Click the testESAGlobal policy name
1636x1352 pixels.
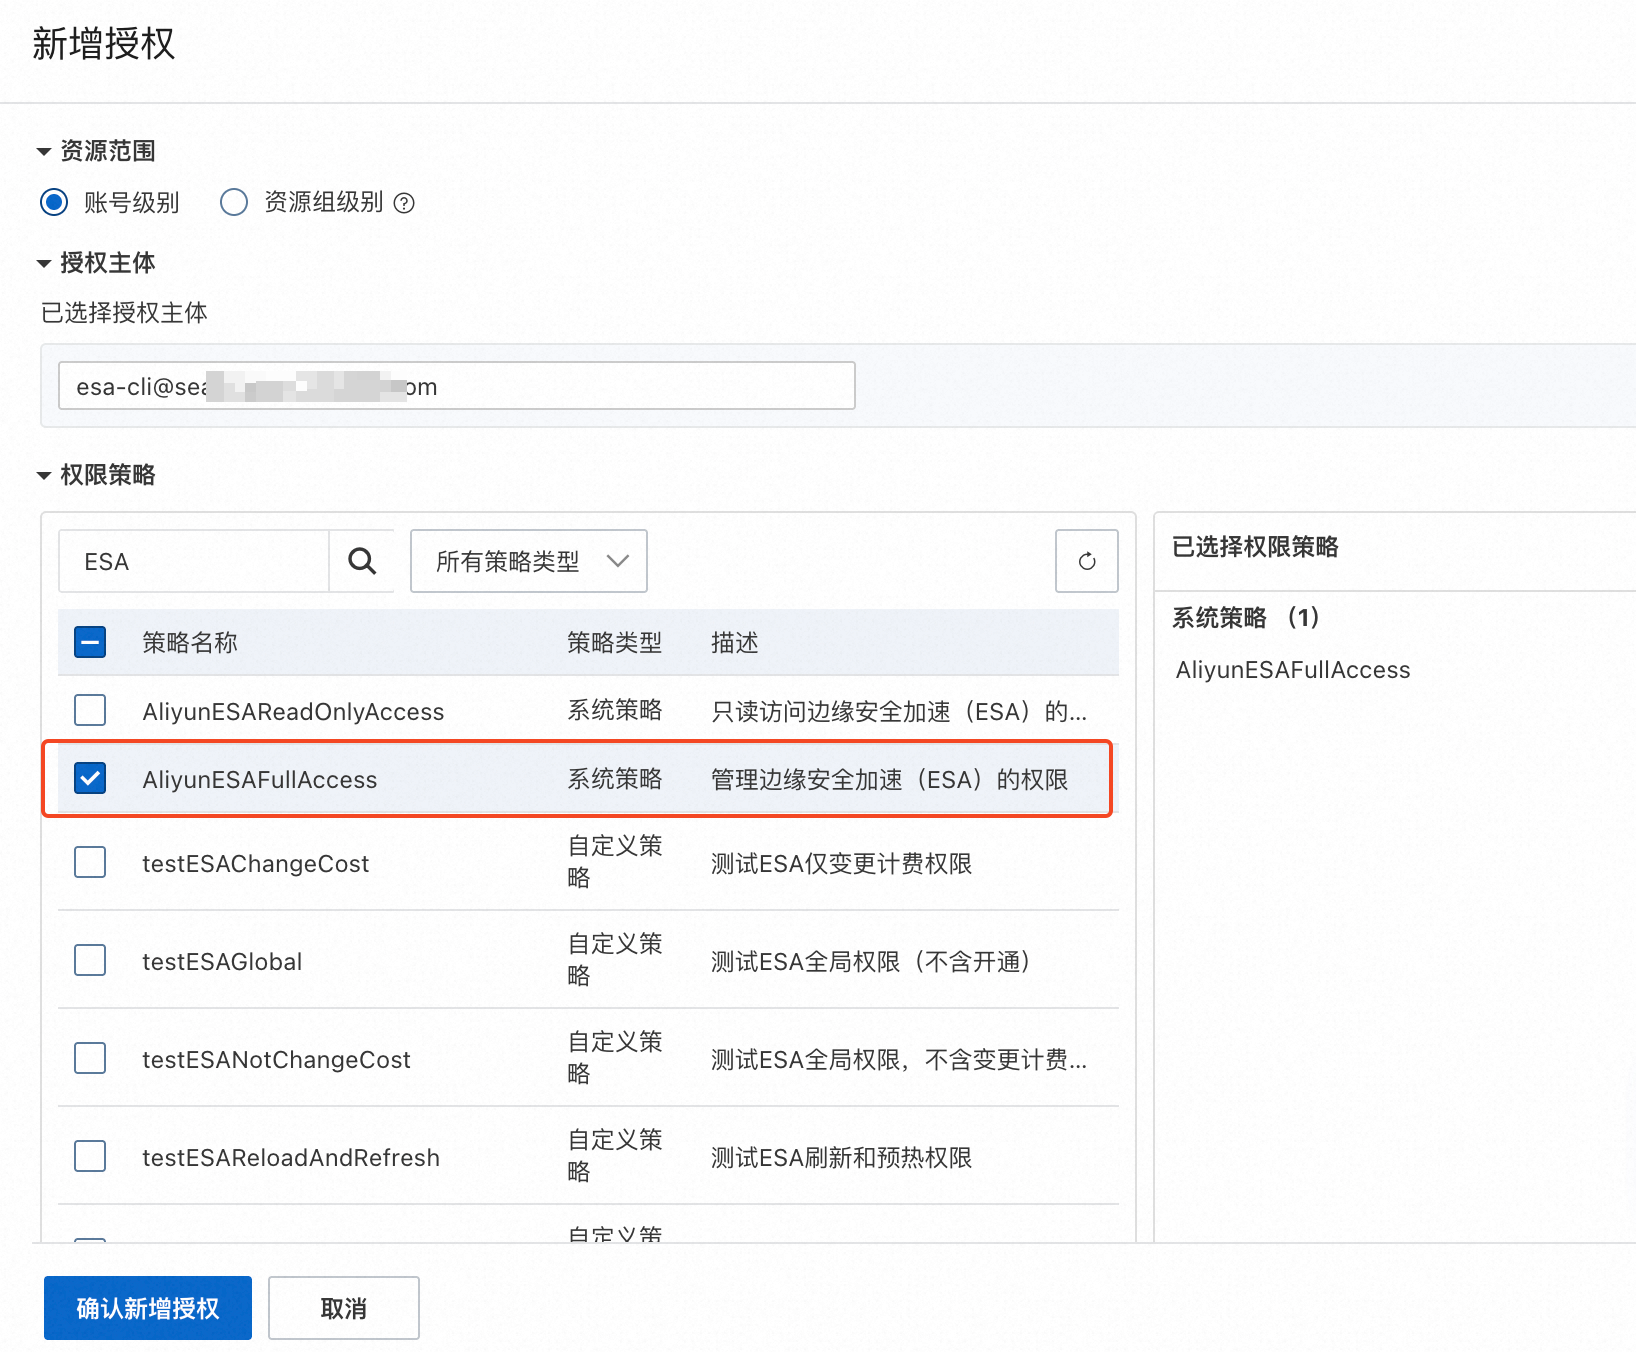pyautogui.click(x=222, y=961)
